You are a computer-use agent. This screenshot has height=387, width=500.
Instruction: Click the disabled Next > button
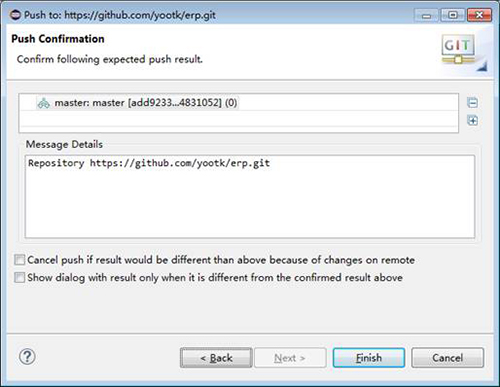point(290,358)
